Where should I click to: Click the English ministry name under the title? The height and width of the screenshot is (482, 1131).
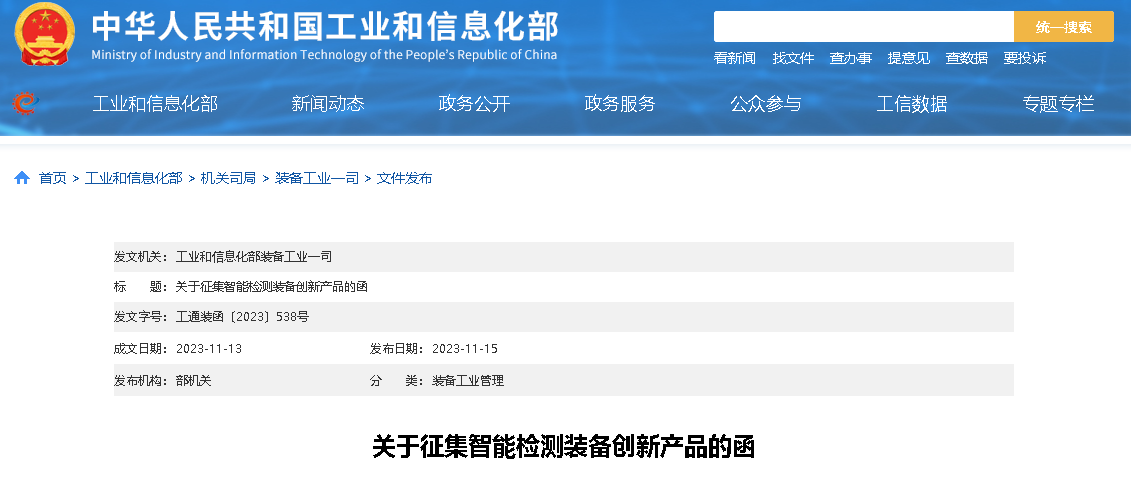pos(325,56)
